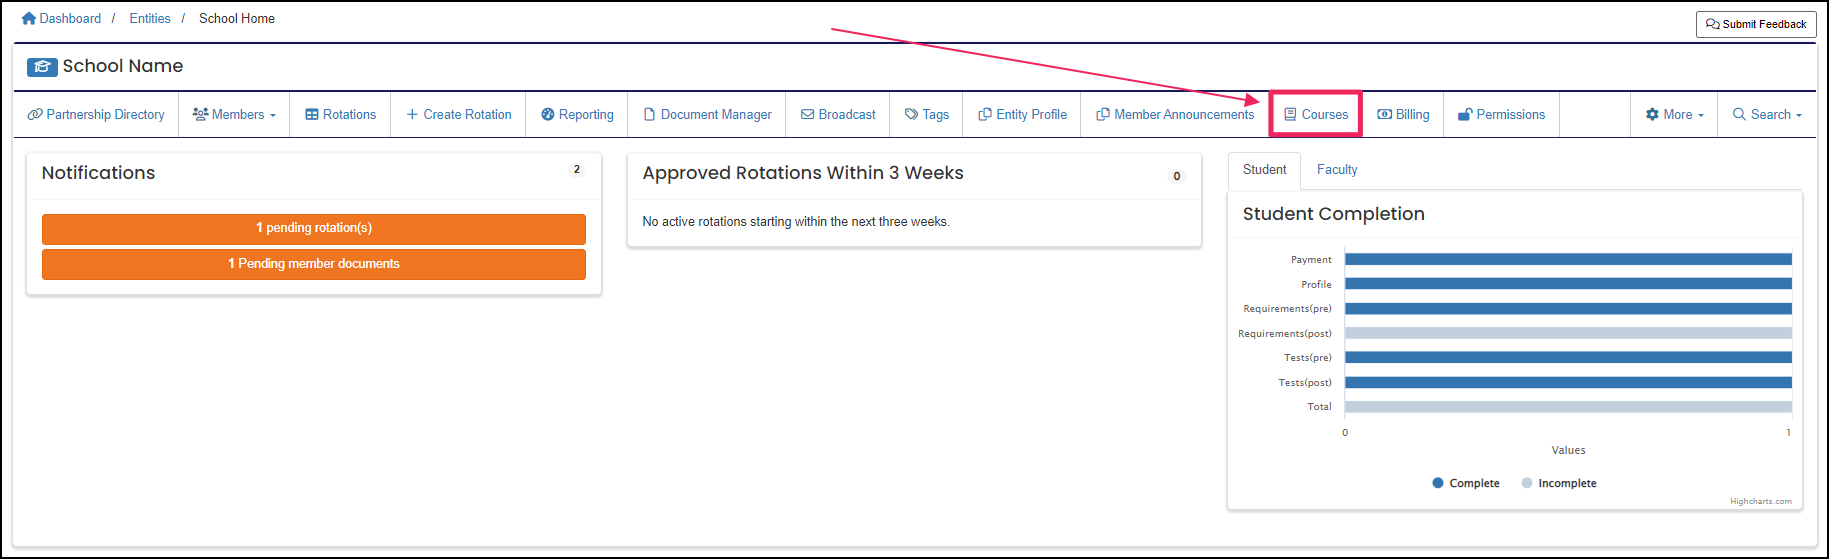Toggle the Incomplete legend series
1829x559 pixels.
(1559, 483)
